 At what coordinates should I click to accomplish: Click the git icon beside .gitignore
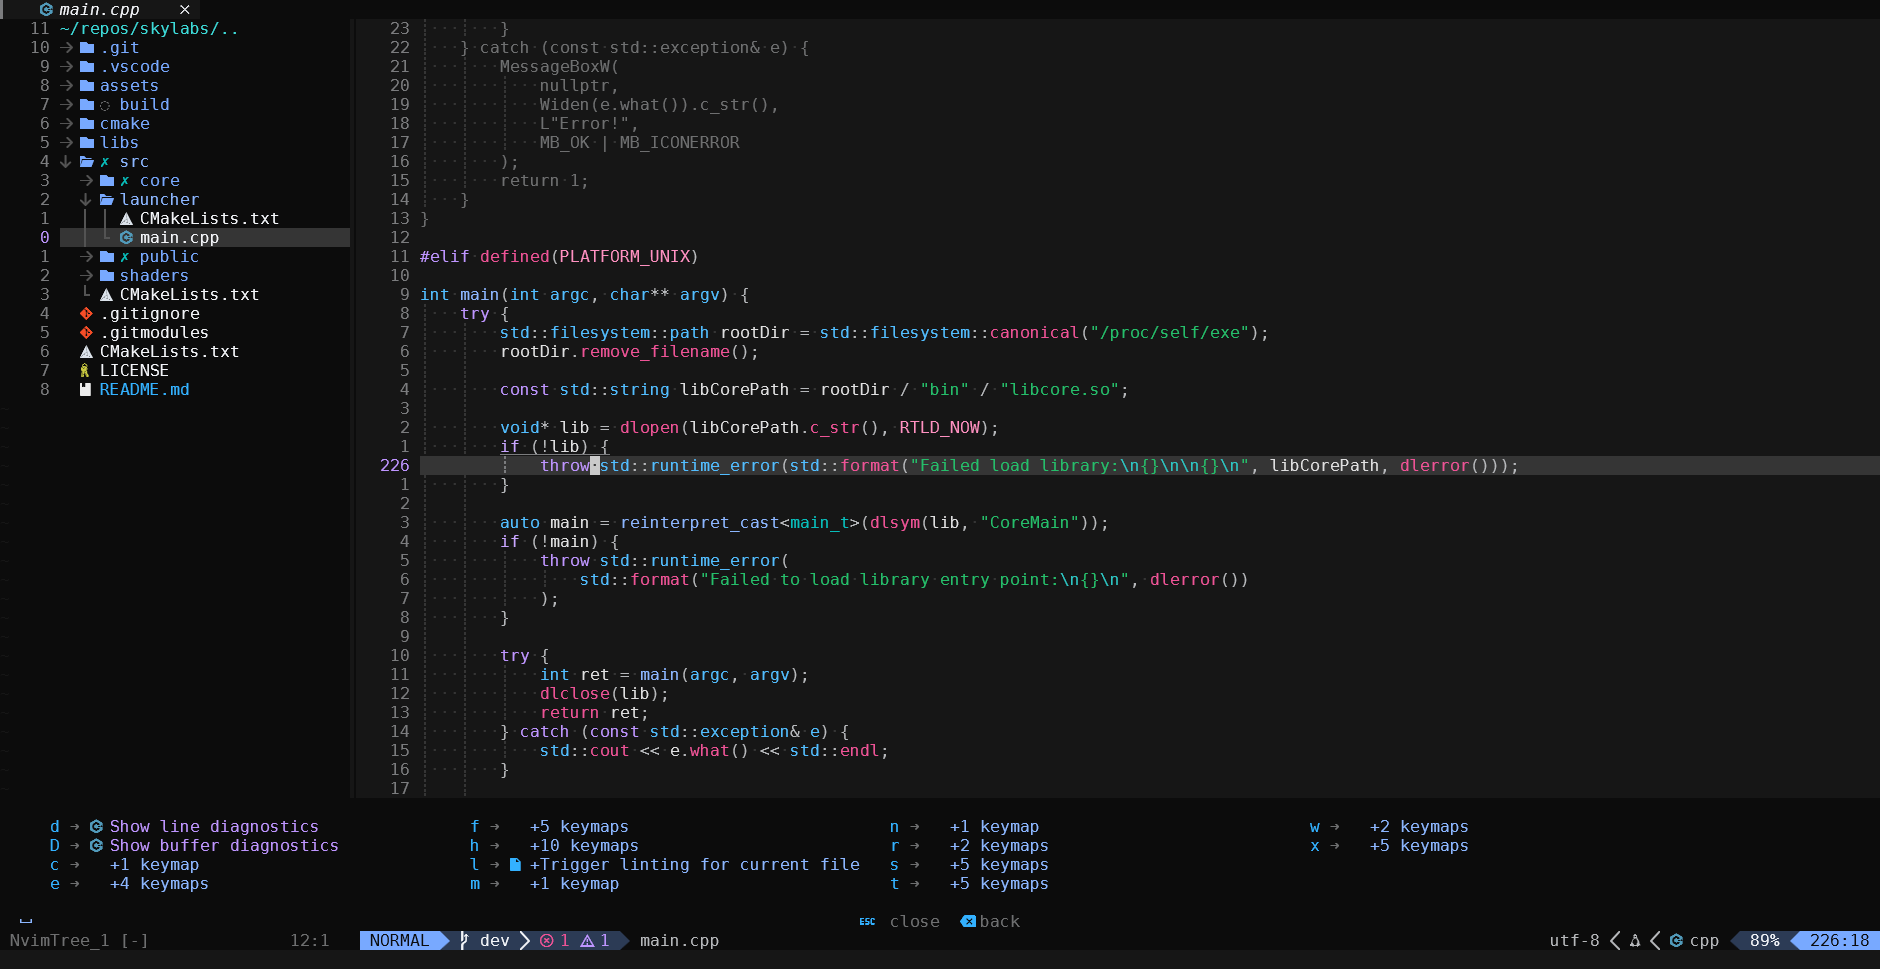(x=86, y=314)
